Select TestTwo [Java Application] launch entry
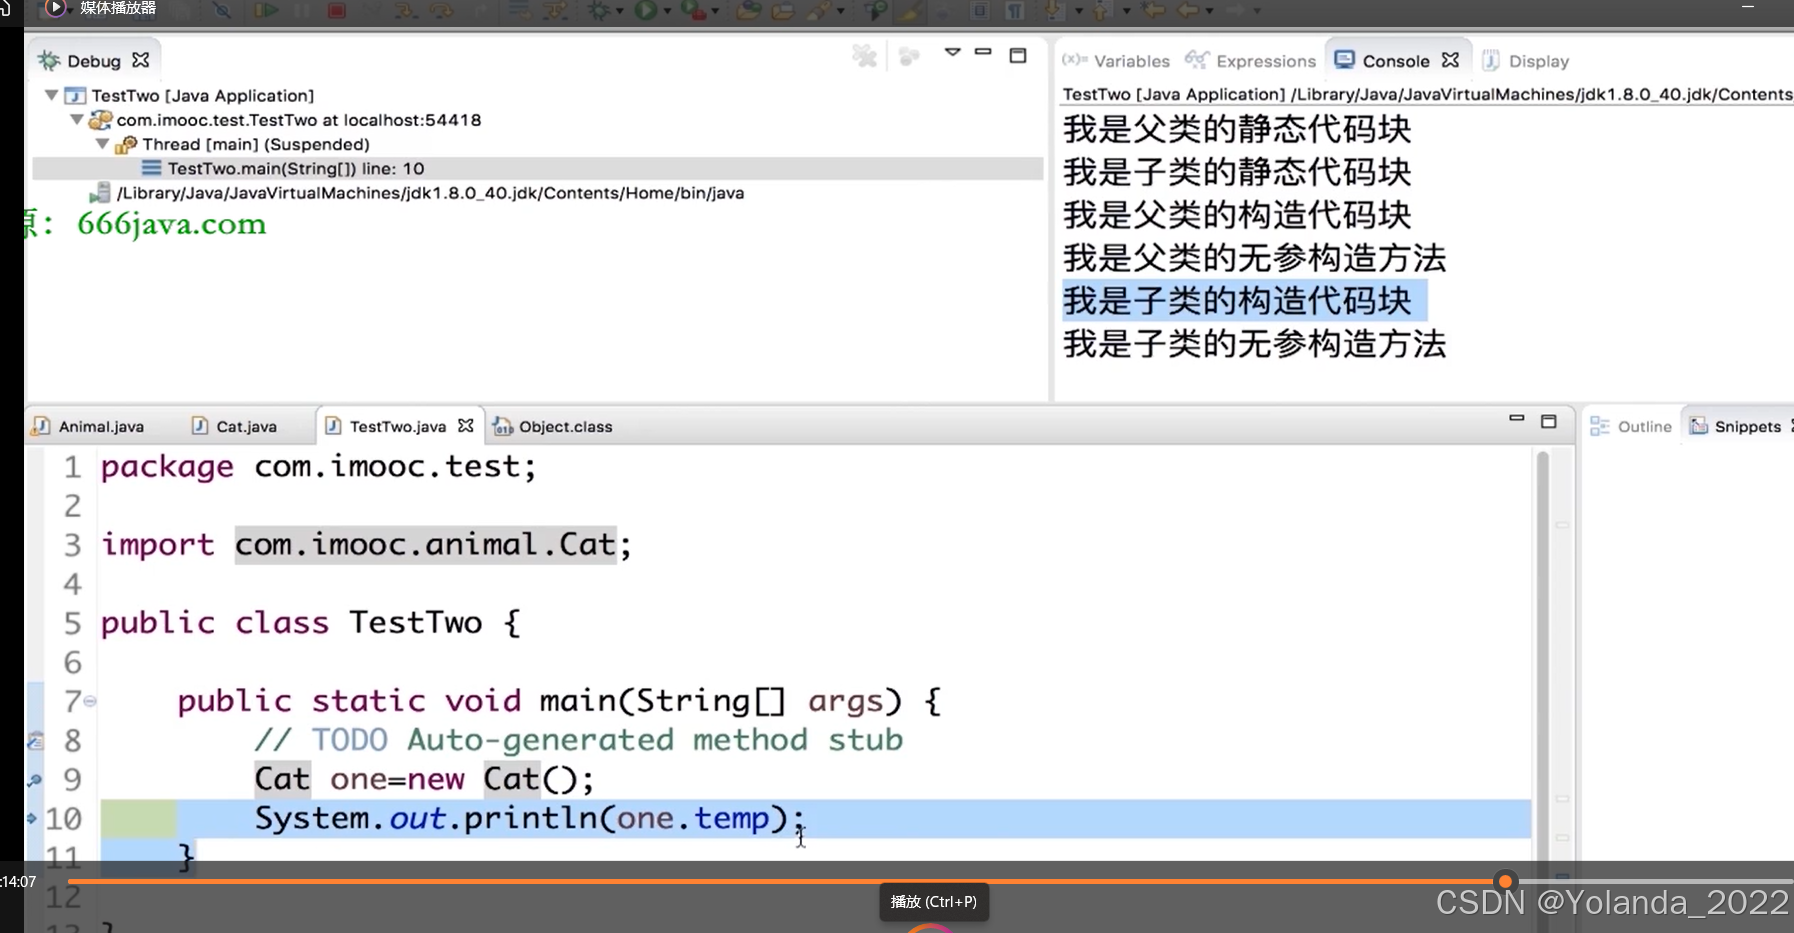This screenshot has height=933, width=1794. pyautogui.click(x=203, y=95)
